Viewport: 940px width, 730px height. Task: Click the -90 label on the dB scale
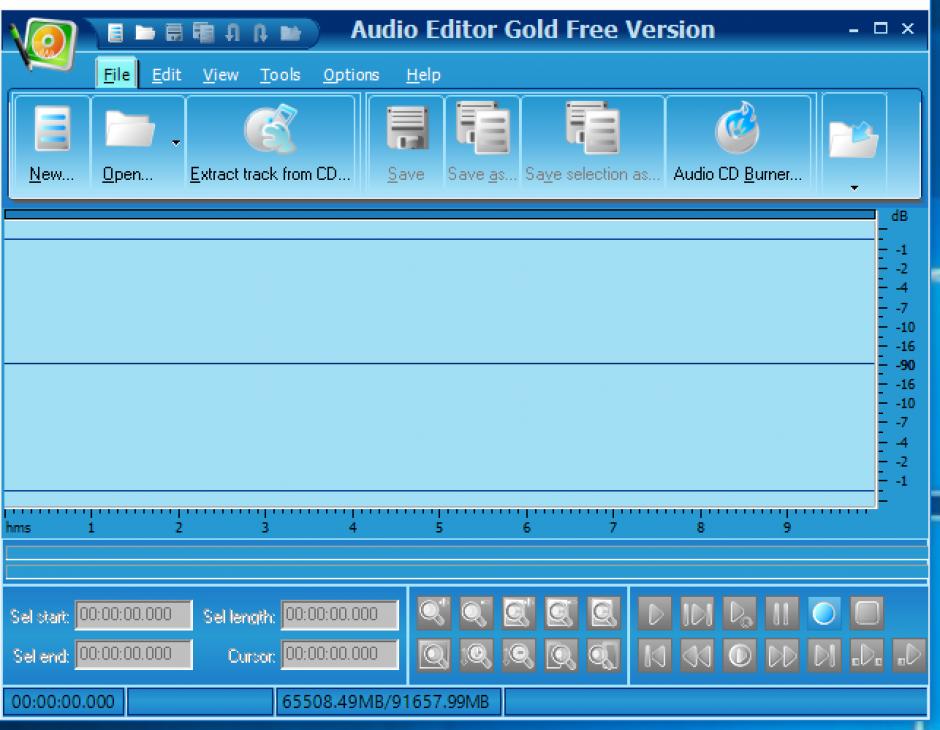tap(905, 365)
